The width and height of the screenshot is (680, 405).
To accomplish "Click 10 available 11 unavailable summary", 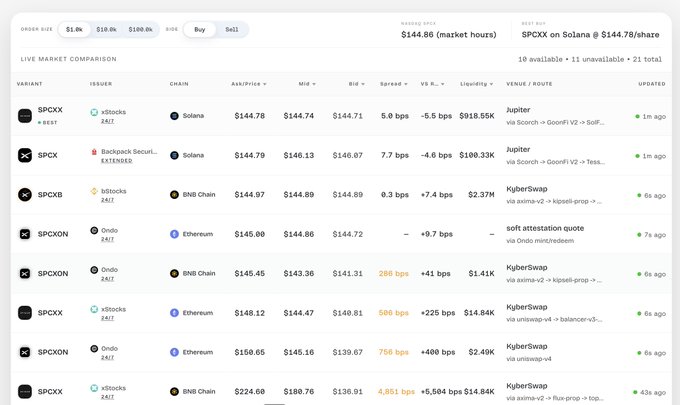I will pyautogui.click(x=590, y=59).
